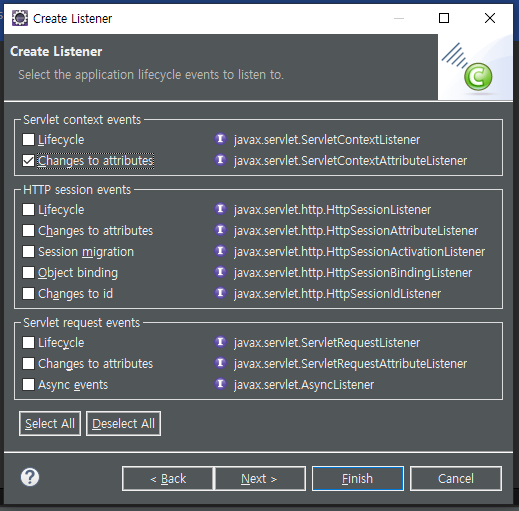519x511 pixels.
Task: Click javax.servlet.http.HttpSessionListener text
Action: (332, 210)
